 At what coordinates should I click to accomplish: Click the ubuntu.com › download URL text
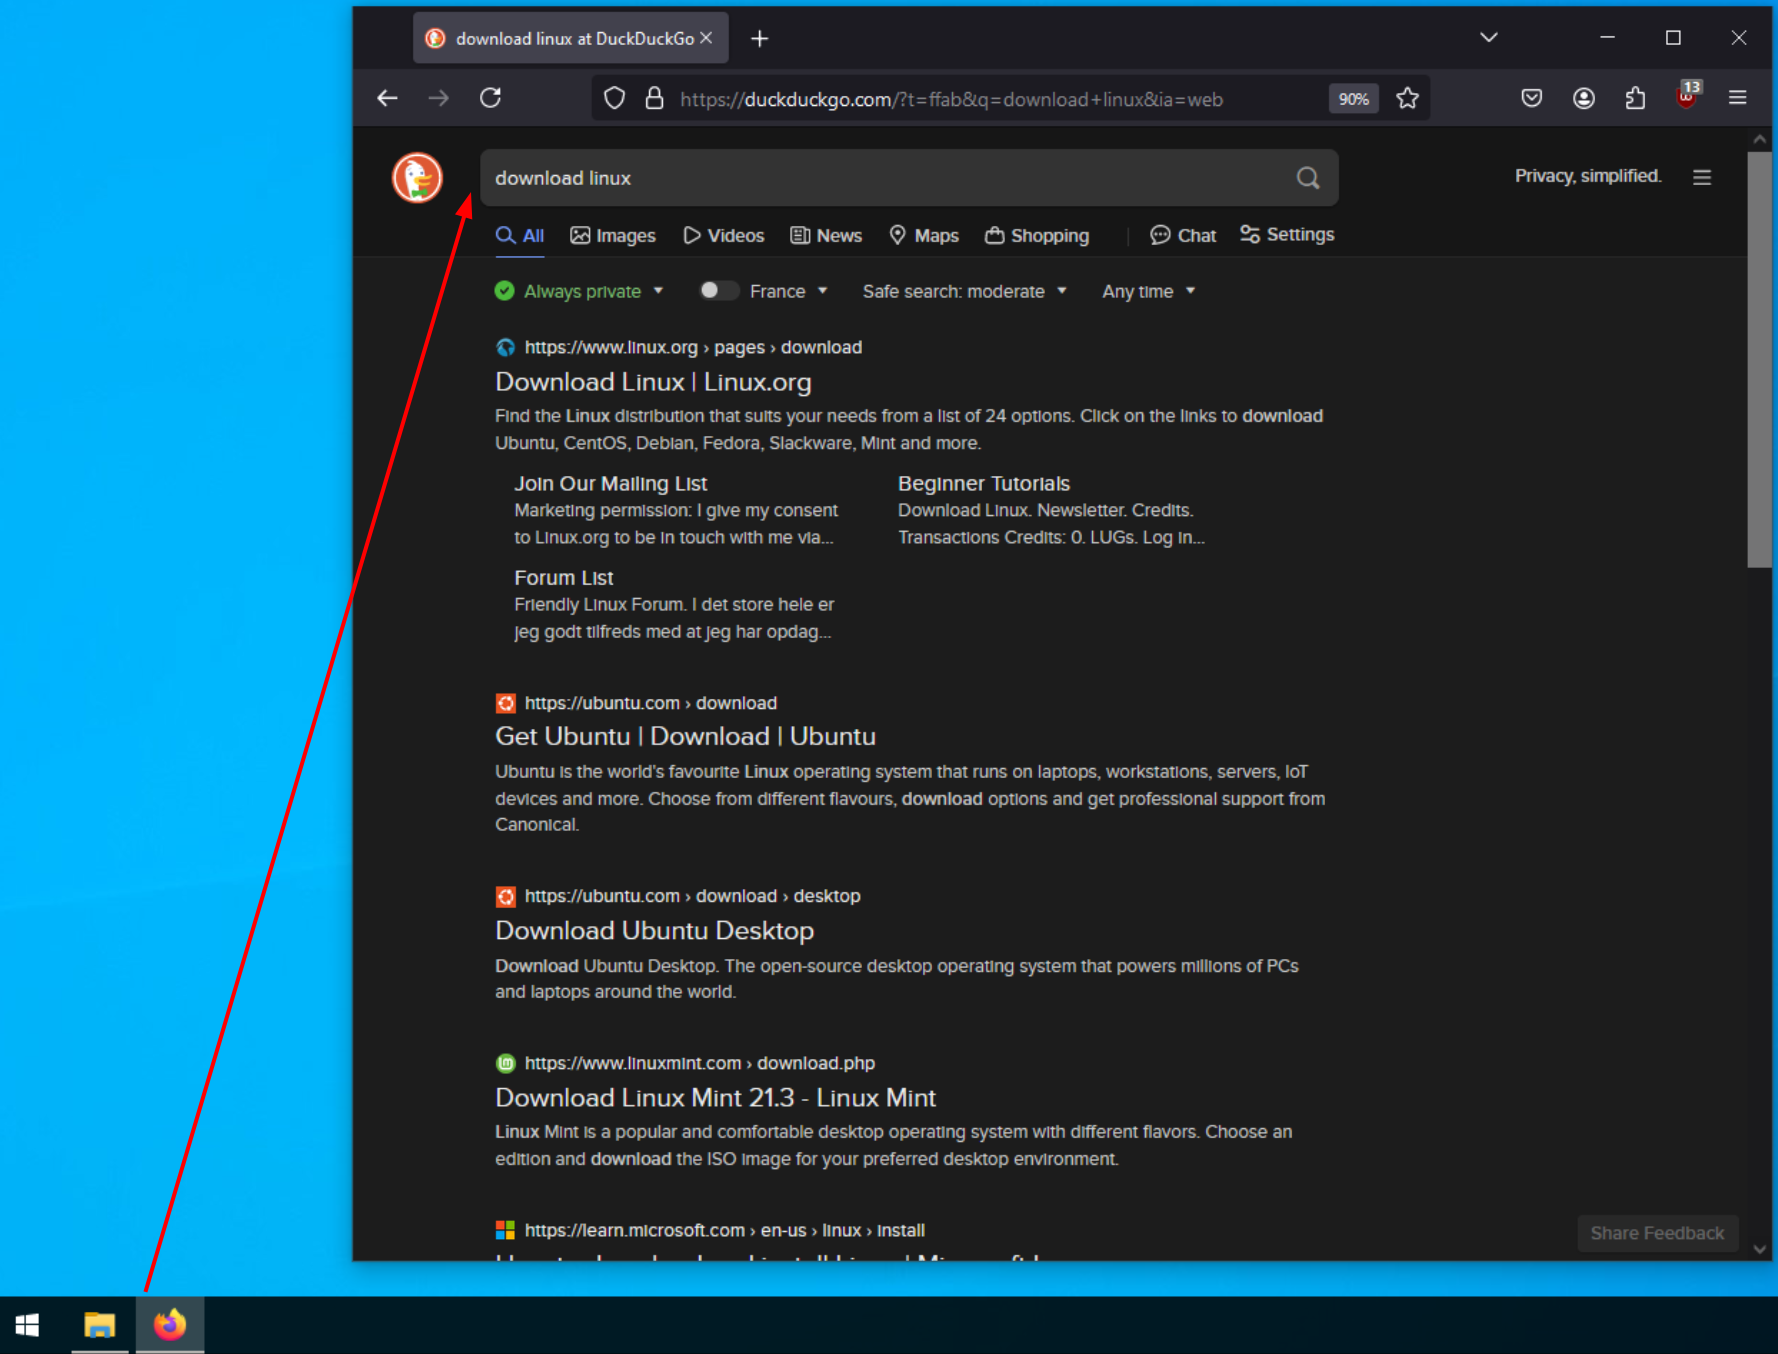point(650,703)
